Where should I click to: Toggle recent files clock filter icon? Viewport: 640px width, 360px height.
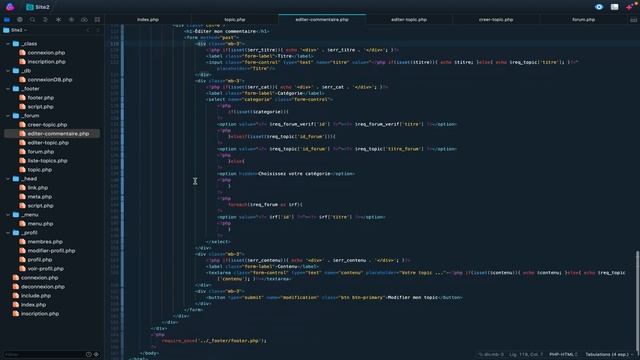coord(89,354)
